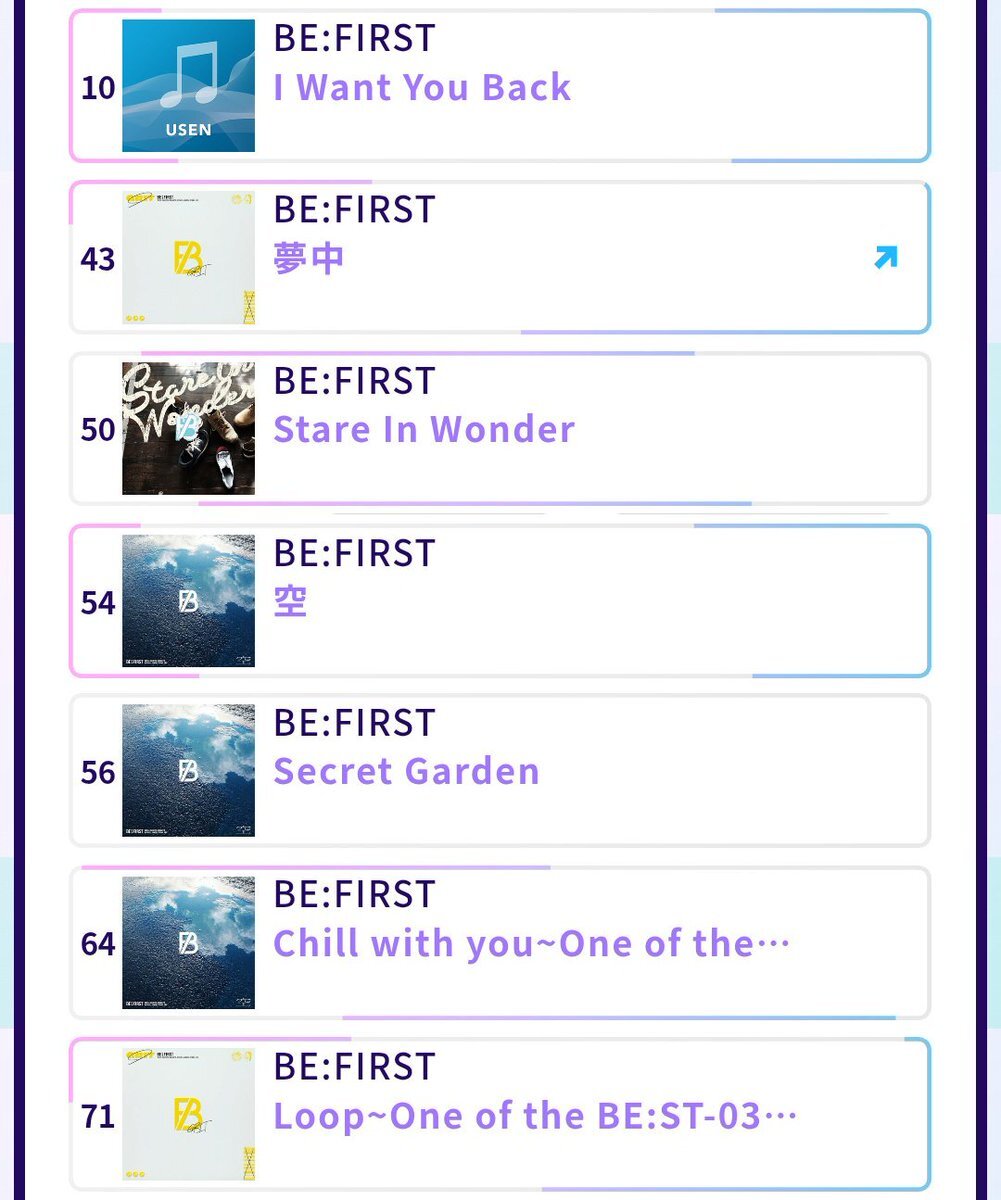Open the song I Want You Back
This screenshot has width=1001, height=1200.
422,87
